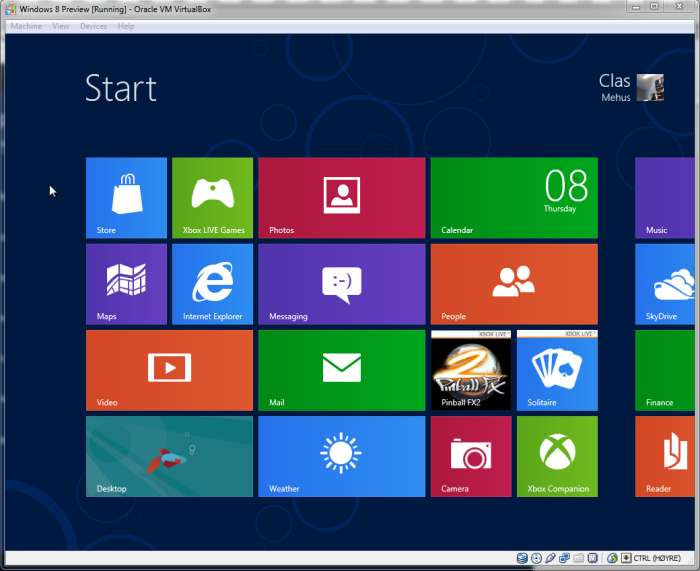Click the VirtualBox icon in the title bar
700x571 pixels.
(x=11, y=9)
